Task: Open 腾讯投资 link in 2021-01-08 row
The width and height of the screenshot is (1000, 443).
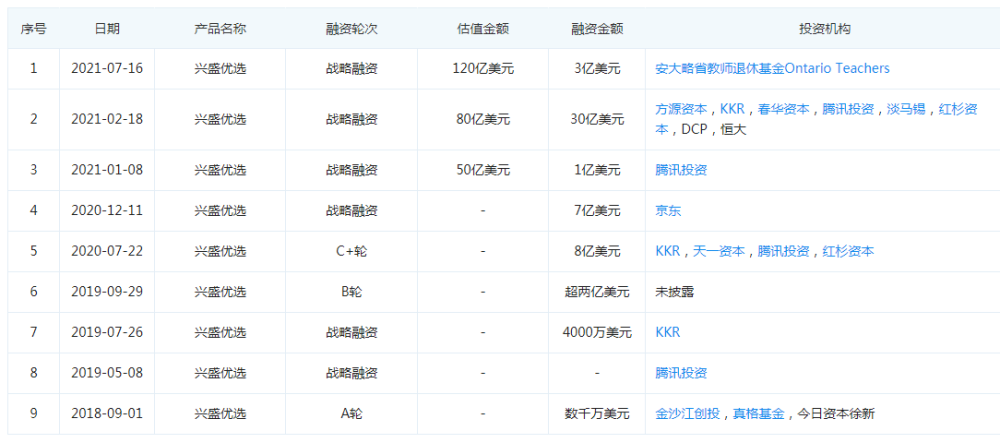Action: coord(681,170)
